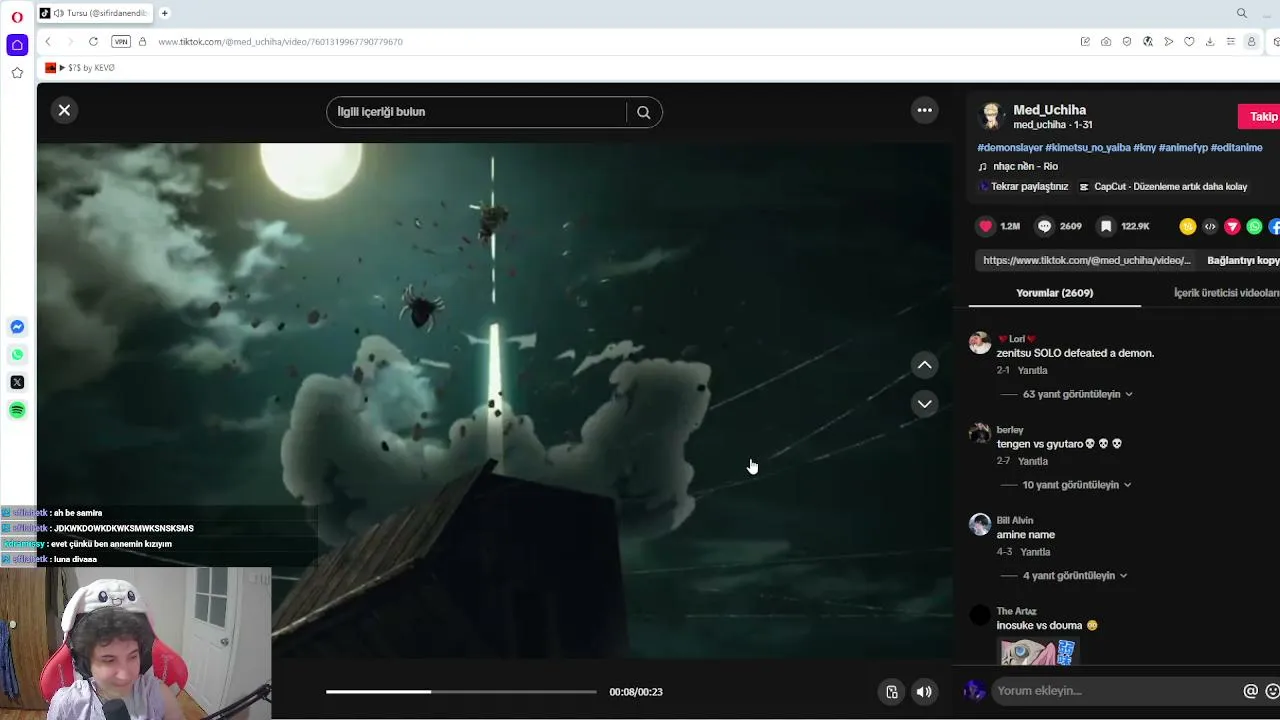Image resolution: width=1280 pixels, height=720 pixels.
Task: Open the three-dot more options menu
Action: (x=925, y=110)
